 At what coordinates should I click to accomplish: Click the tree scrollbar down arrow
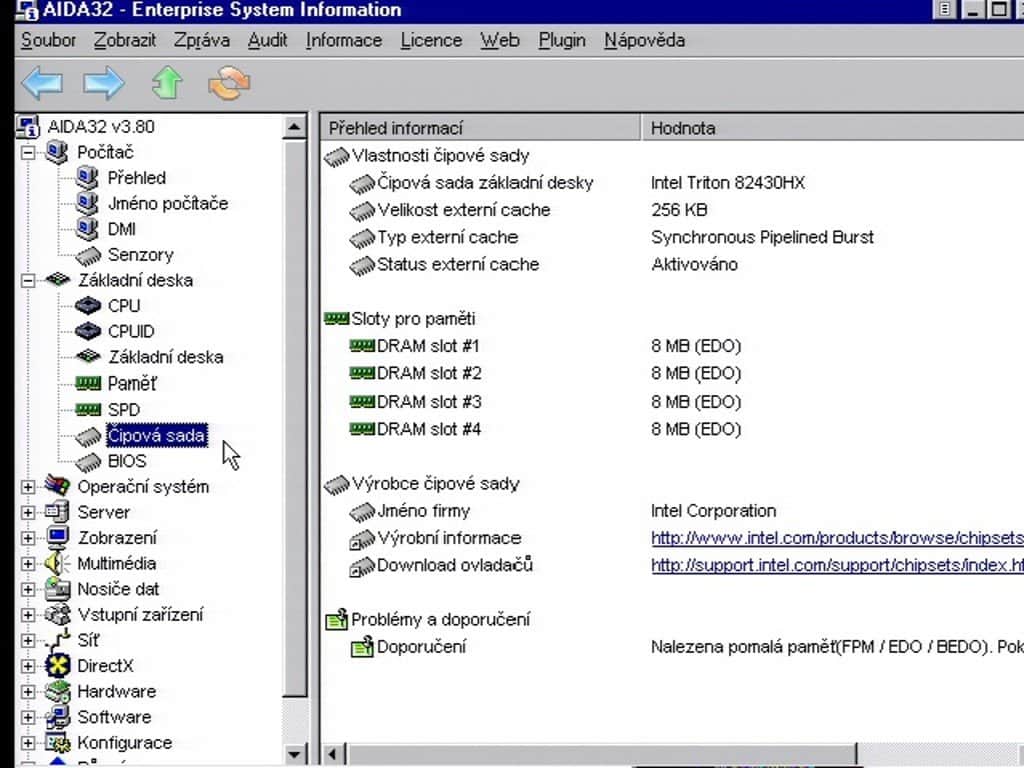pyautogui.click(x=295, y=754)
